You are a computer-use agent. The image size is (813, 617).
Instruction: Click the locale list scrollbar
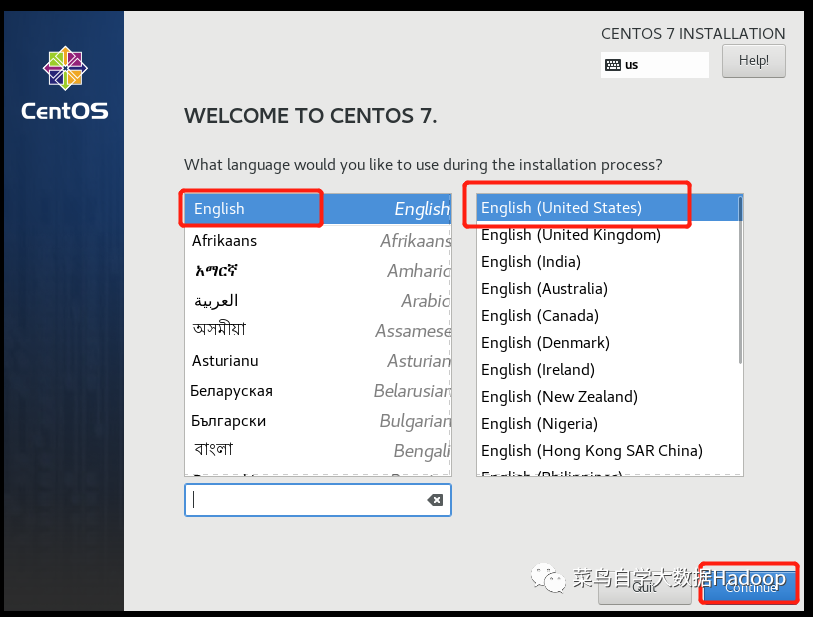pyautogui.click(x=740, y=280)
